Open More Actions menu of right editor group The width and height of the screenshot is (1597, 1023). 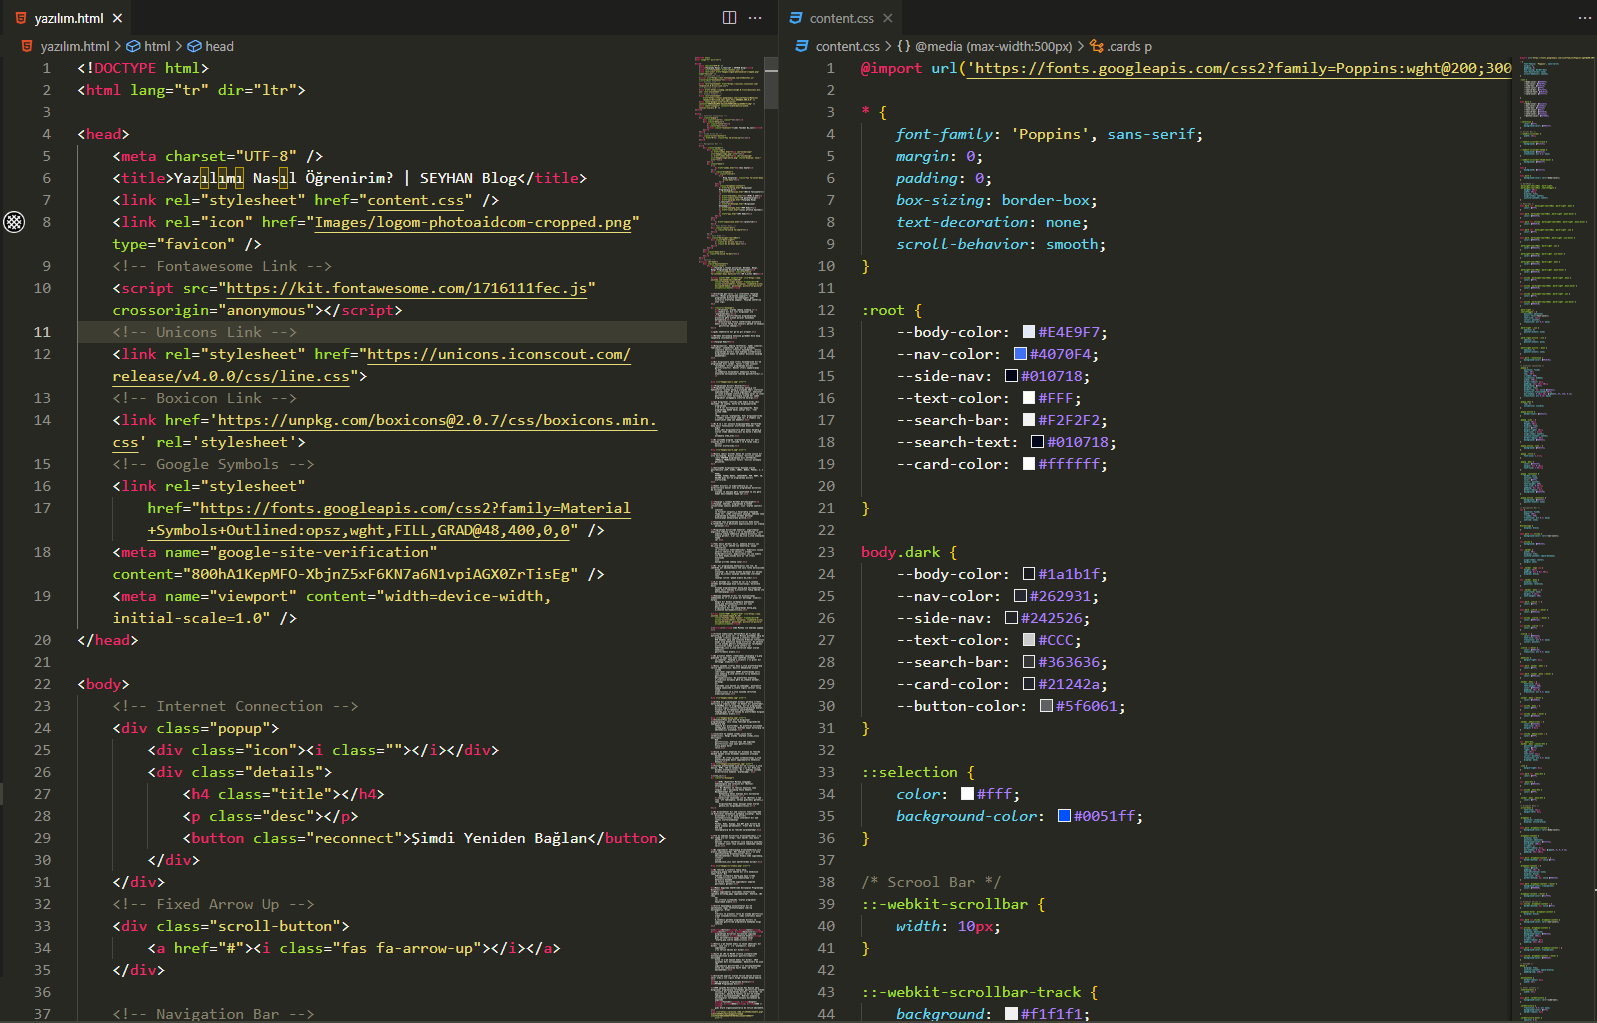1584,18
